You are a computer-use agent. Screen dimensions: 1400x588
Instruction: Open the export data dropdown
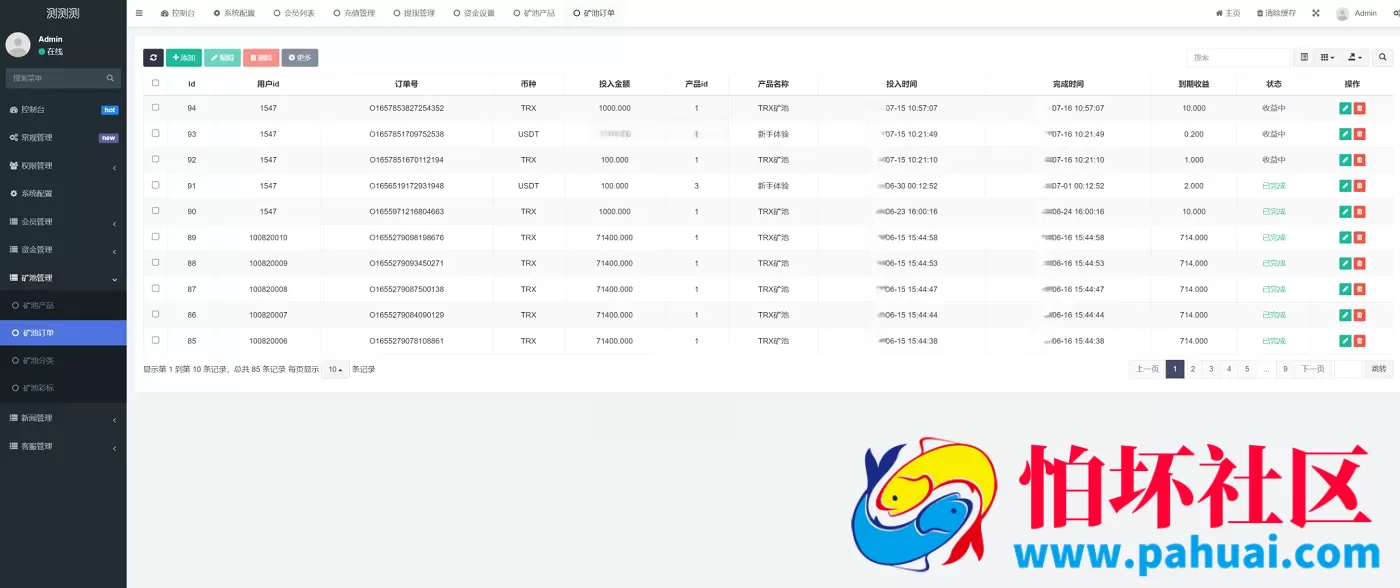[1355, 58]
